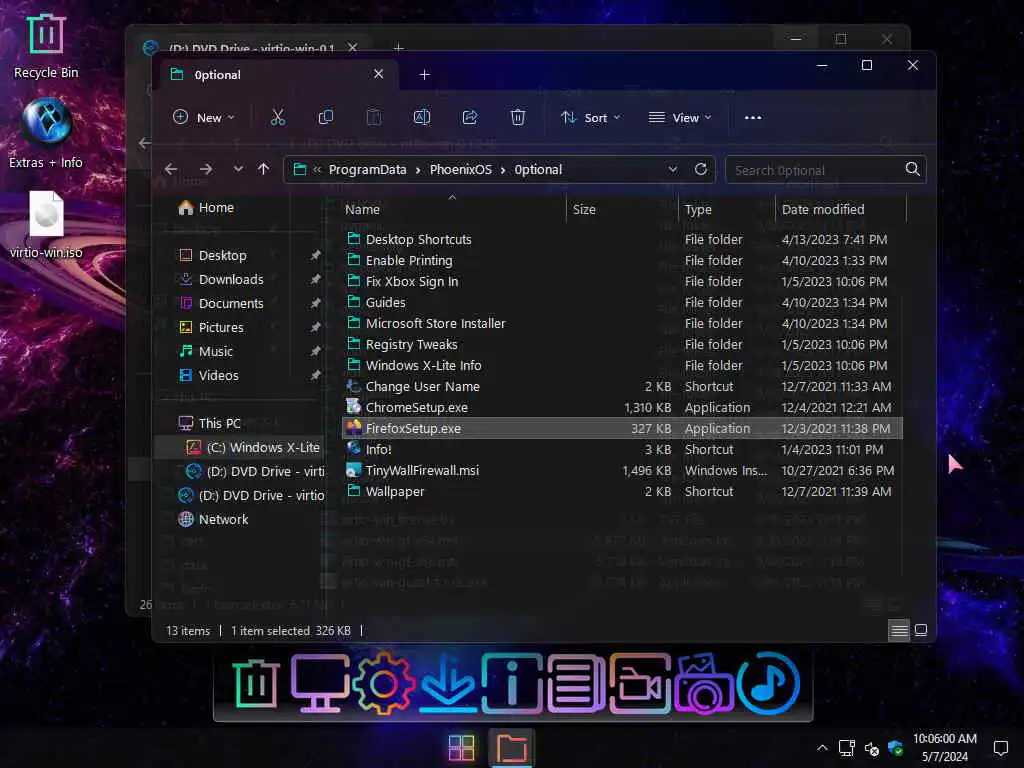Open the Recycle Bin desktop icon
The image size is (1024, 768).
(x=46, y=46)
